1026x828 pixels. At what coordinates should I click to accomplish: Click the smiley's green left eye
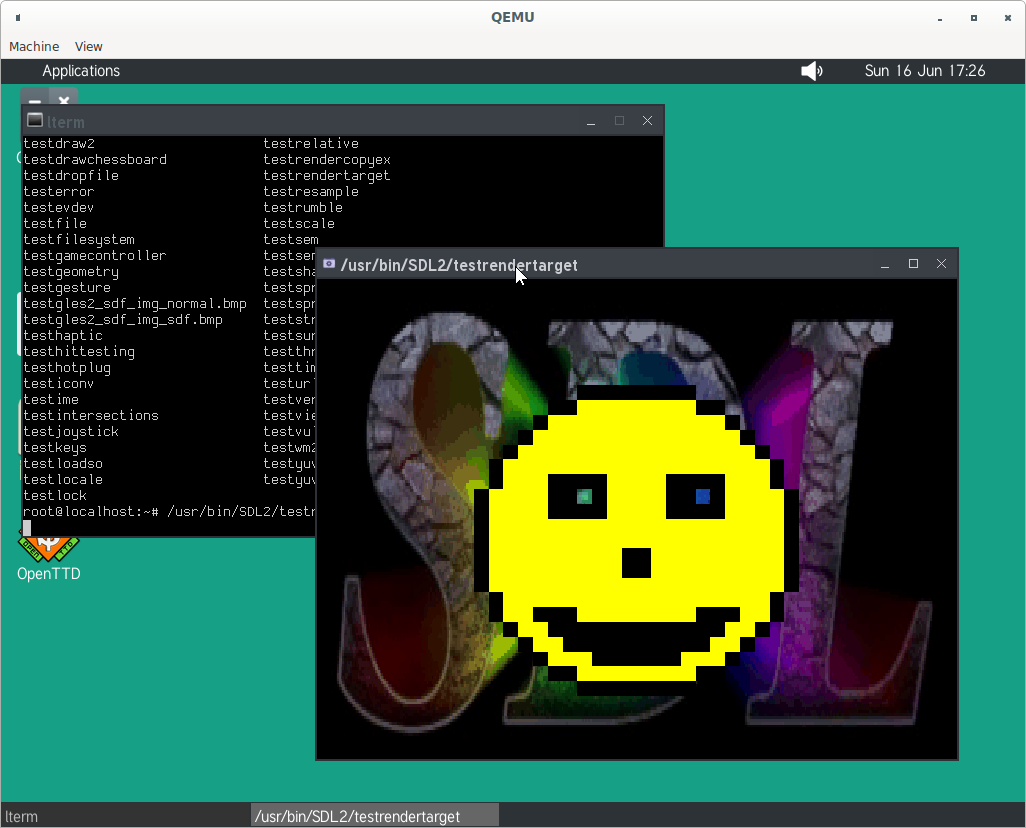(x=584, y=497)
